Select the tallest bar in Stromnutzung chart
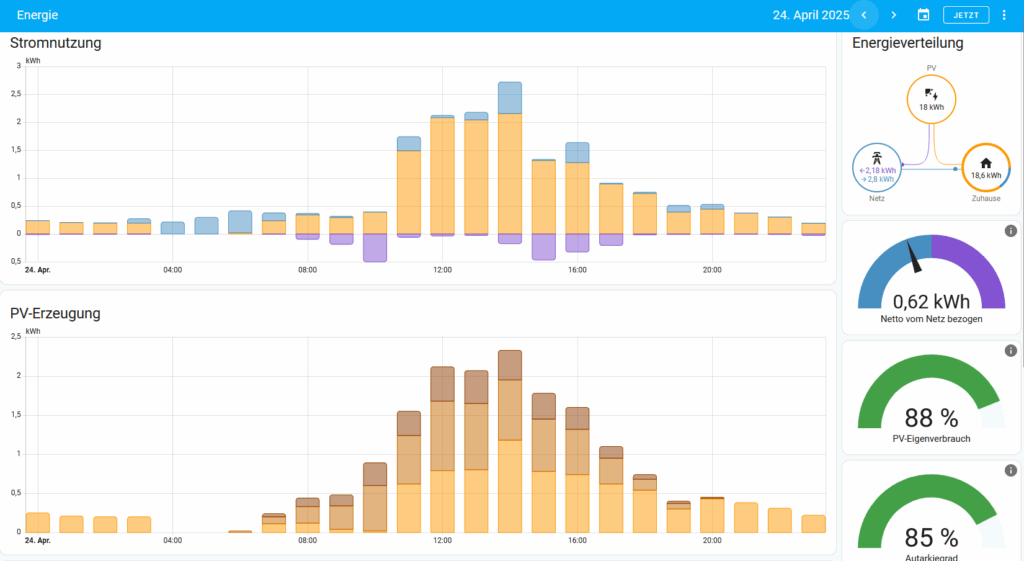The height and width of the screenshot is (561, 1024). pyautogui.click(x=510, y=160)
